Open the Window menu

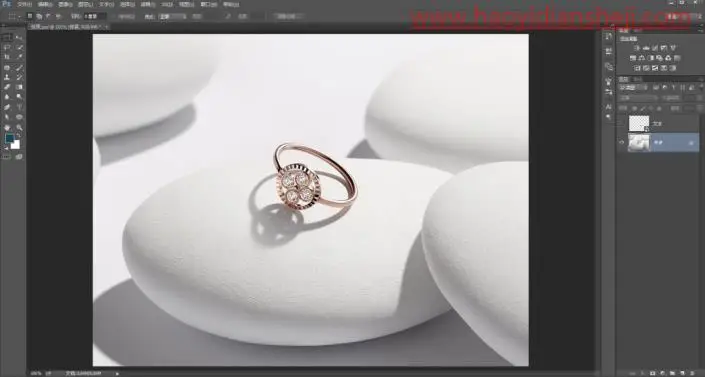point(208,4)
